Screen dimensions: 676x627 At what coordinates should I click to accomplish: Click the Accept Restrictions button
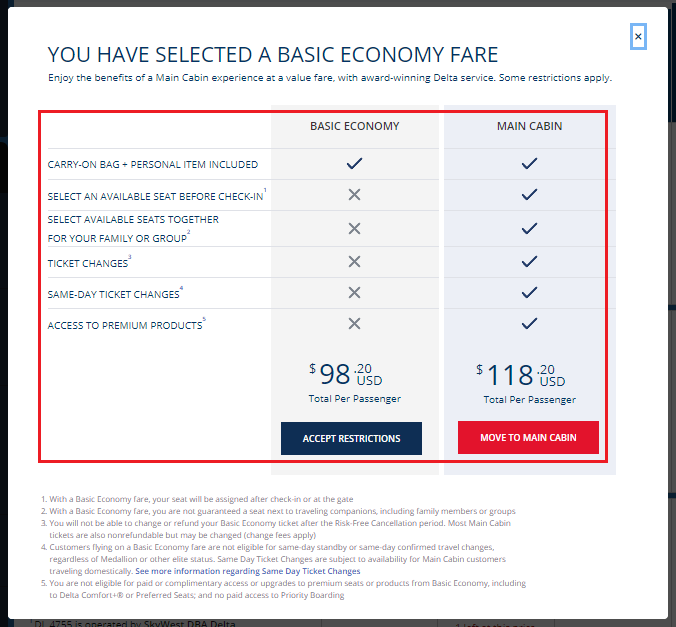tap(351, 438)
